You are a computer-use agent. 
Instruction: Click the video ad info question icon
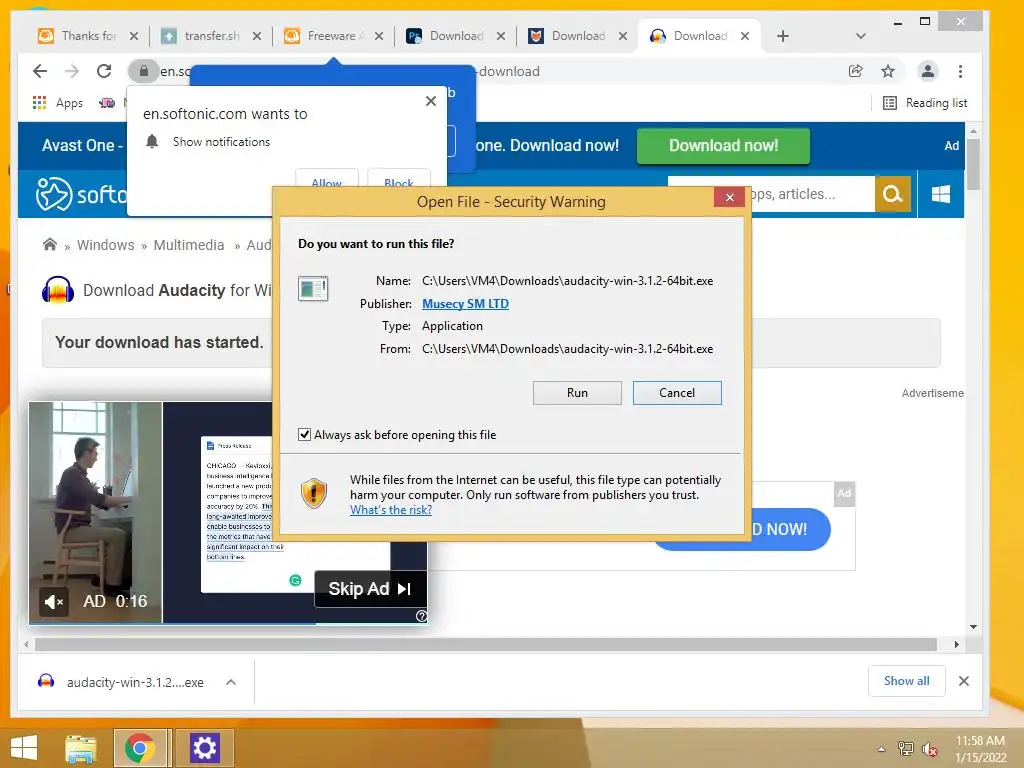coord(421,616)
